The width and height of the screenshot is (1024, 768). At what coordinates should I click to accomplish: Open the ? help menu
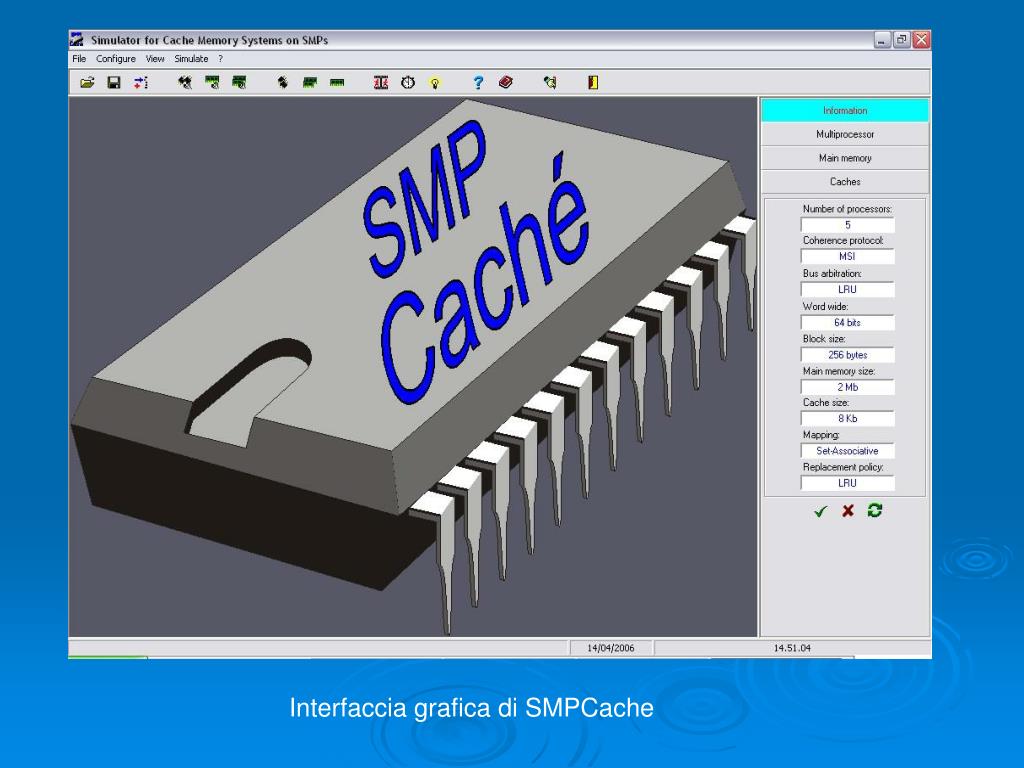[x=221, y=59]
